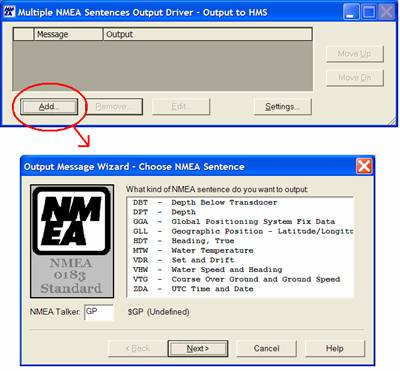The image size is (400, 371).
Task: Click the Next > wizard button
Action: click(x=198, y=349)
